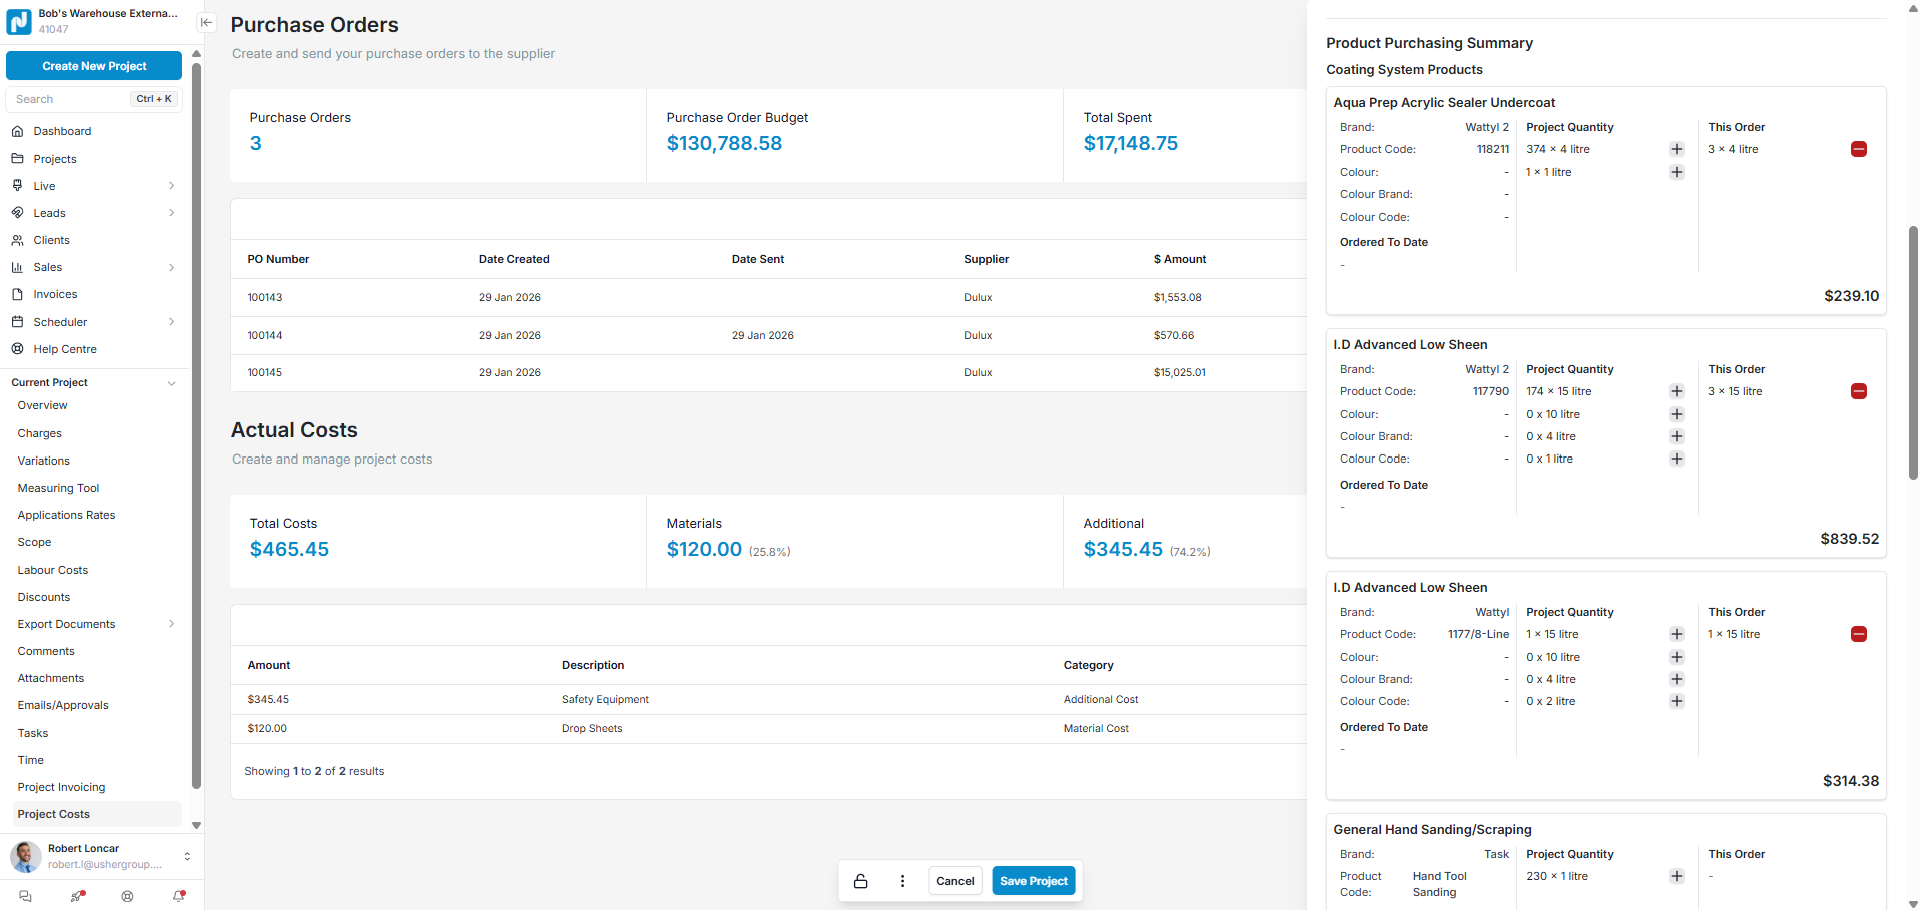Open Robert Loncar account switcher
This screenshot has width=1920, height=910.
click(x=187, y=856)
